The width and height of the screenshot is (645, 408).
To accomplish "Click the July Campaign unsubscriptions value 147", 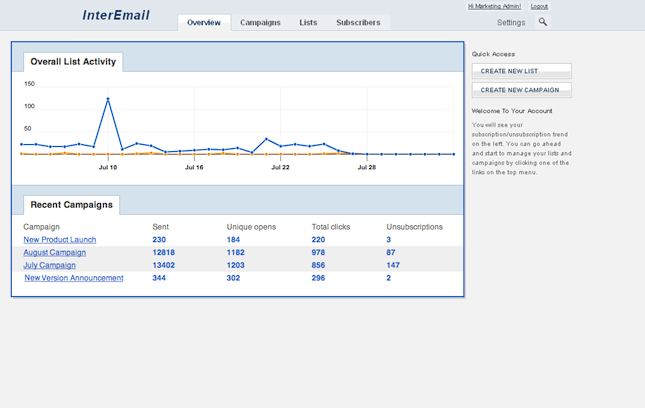I will click(x=393, y=266).
